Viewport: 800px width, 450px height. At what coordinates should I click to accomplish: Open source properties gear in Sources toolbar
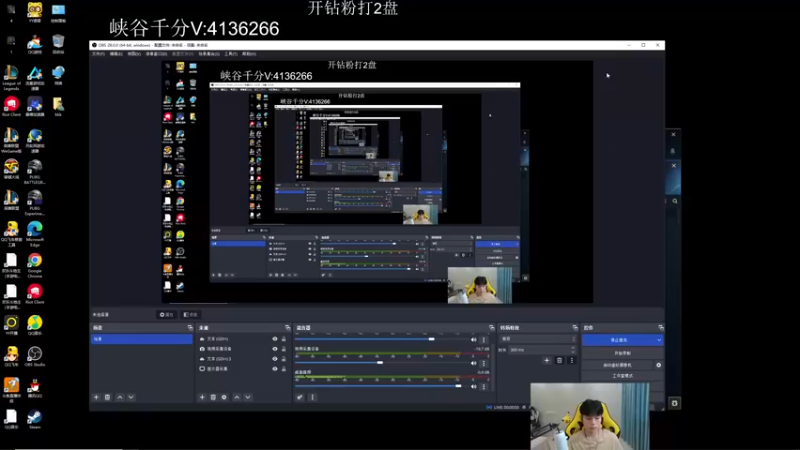[224, 397]
